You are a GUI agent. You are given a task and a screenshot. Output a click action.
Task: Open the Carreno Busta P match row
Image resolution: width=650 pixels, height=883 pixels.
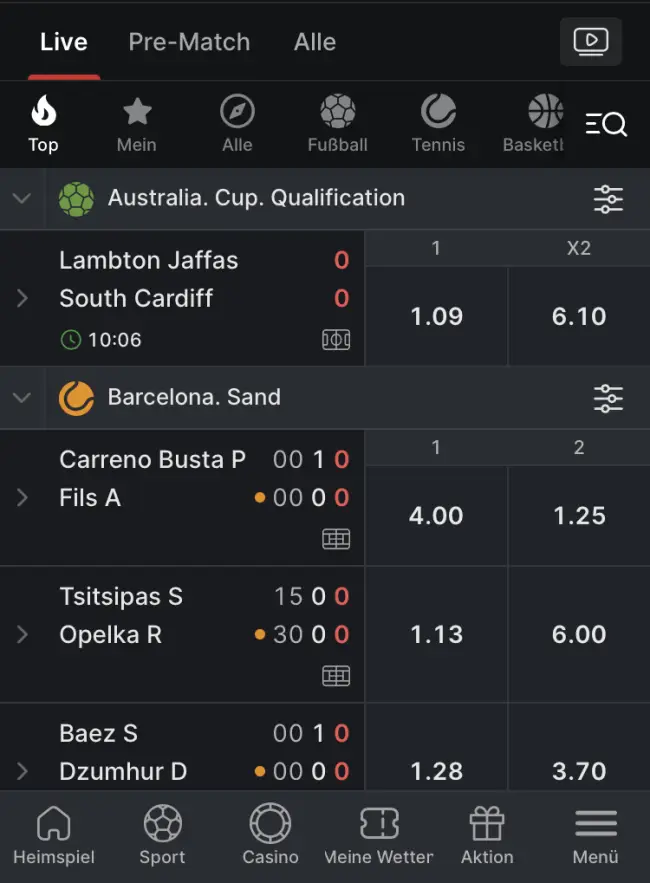[x=152, y=460]
